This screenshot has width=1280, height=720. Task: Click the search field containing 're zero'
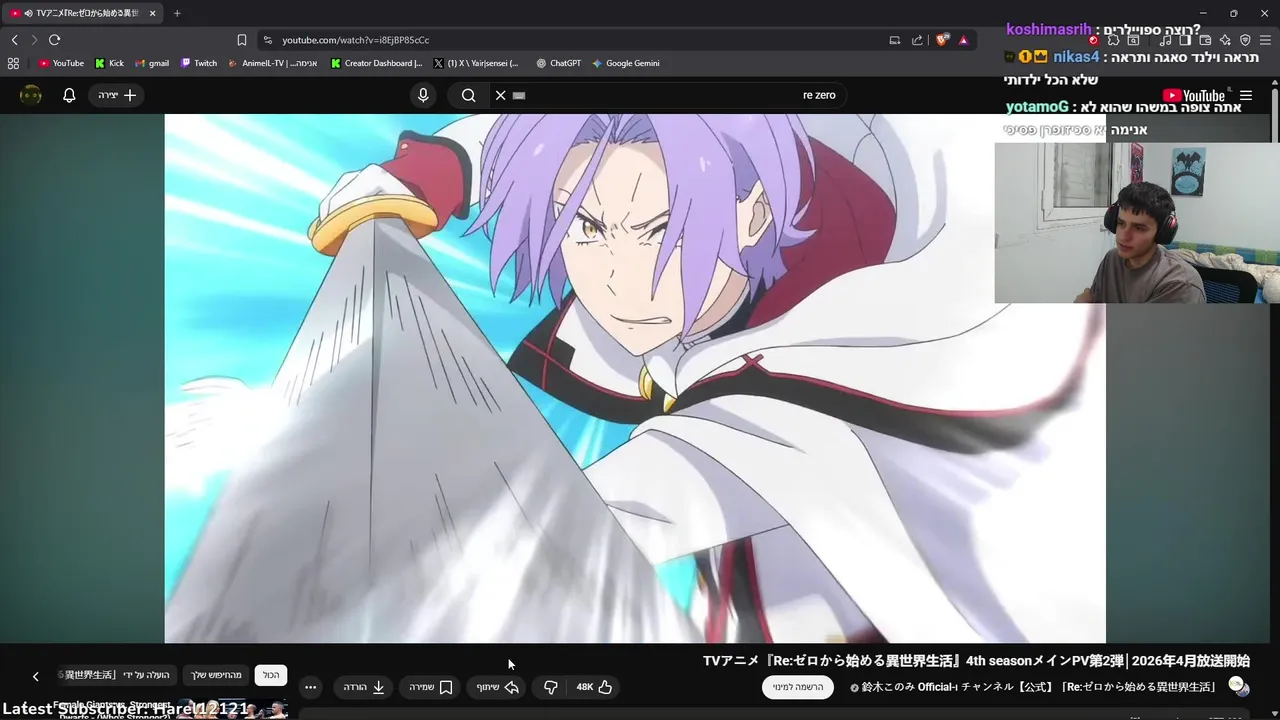670,95
